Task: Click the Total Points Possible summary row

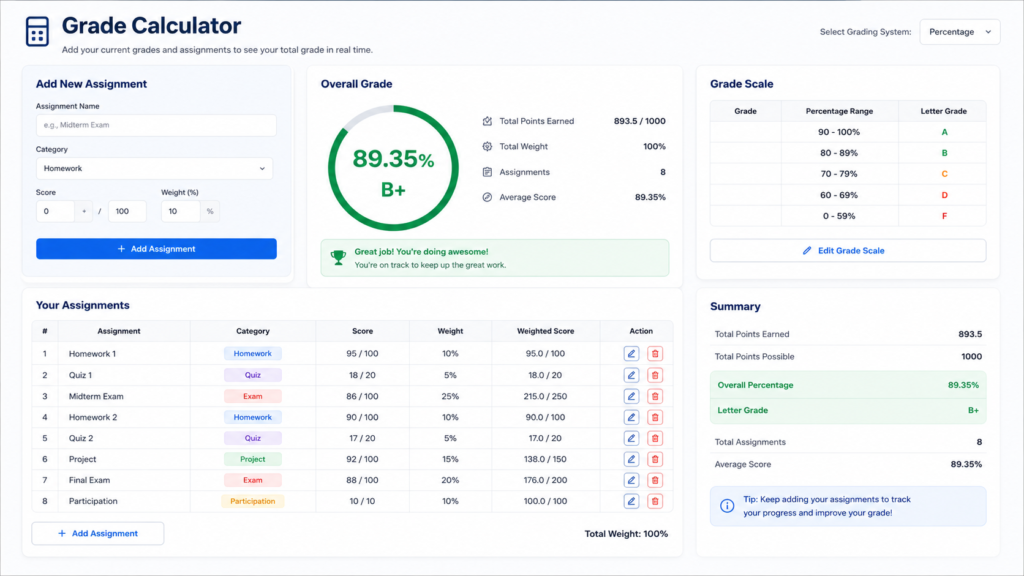Action: point(848,357)
